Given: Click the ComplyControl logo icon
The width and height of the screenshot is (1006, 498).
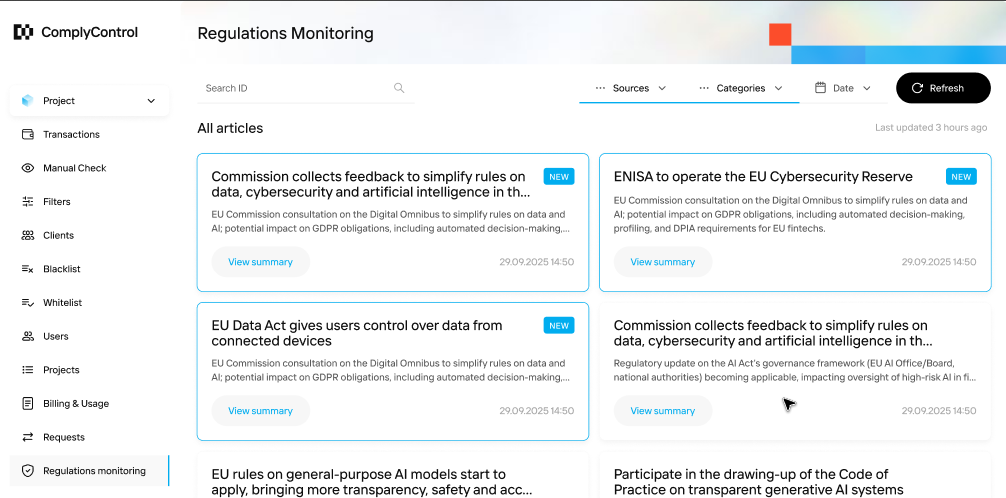Looking at the screenshot, I should coord(23,32).
